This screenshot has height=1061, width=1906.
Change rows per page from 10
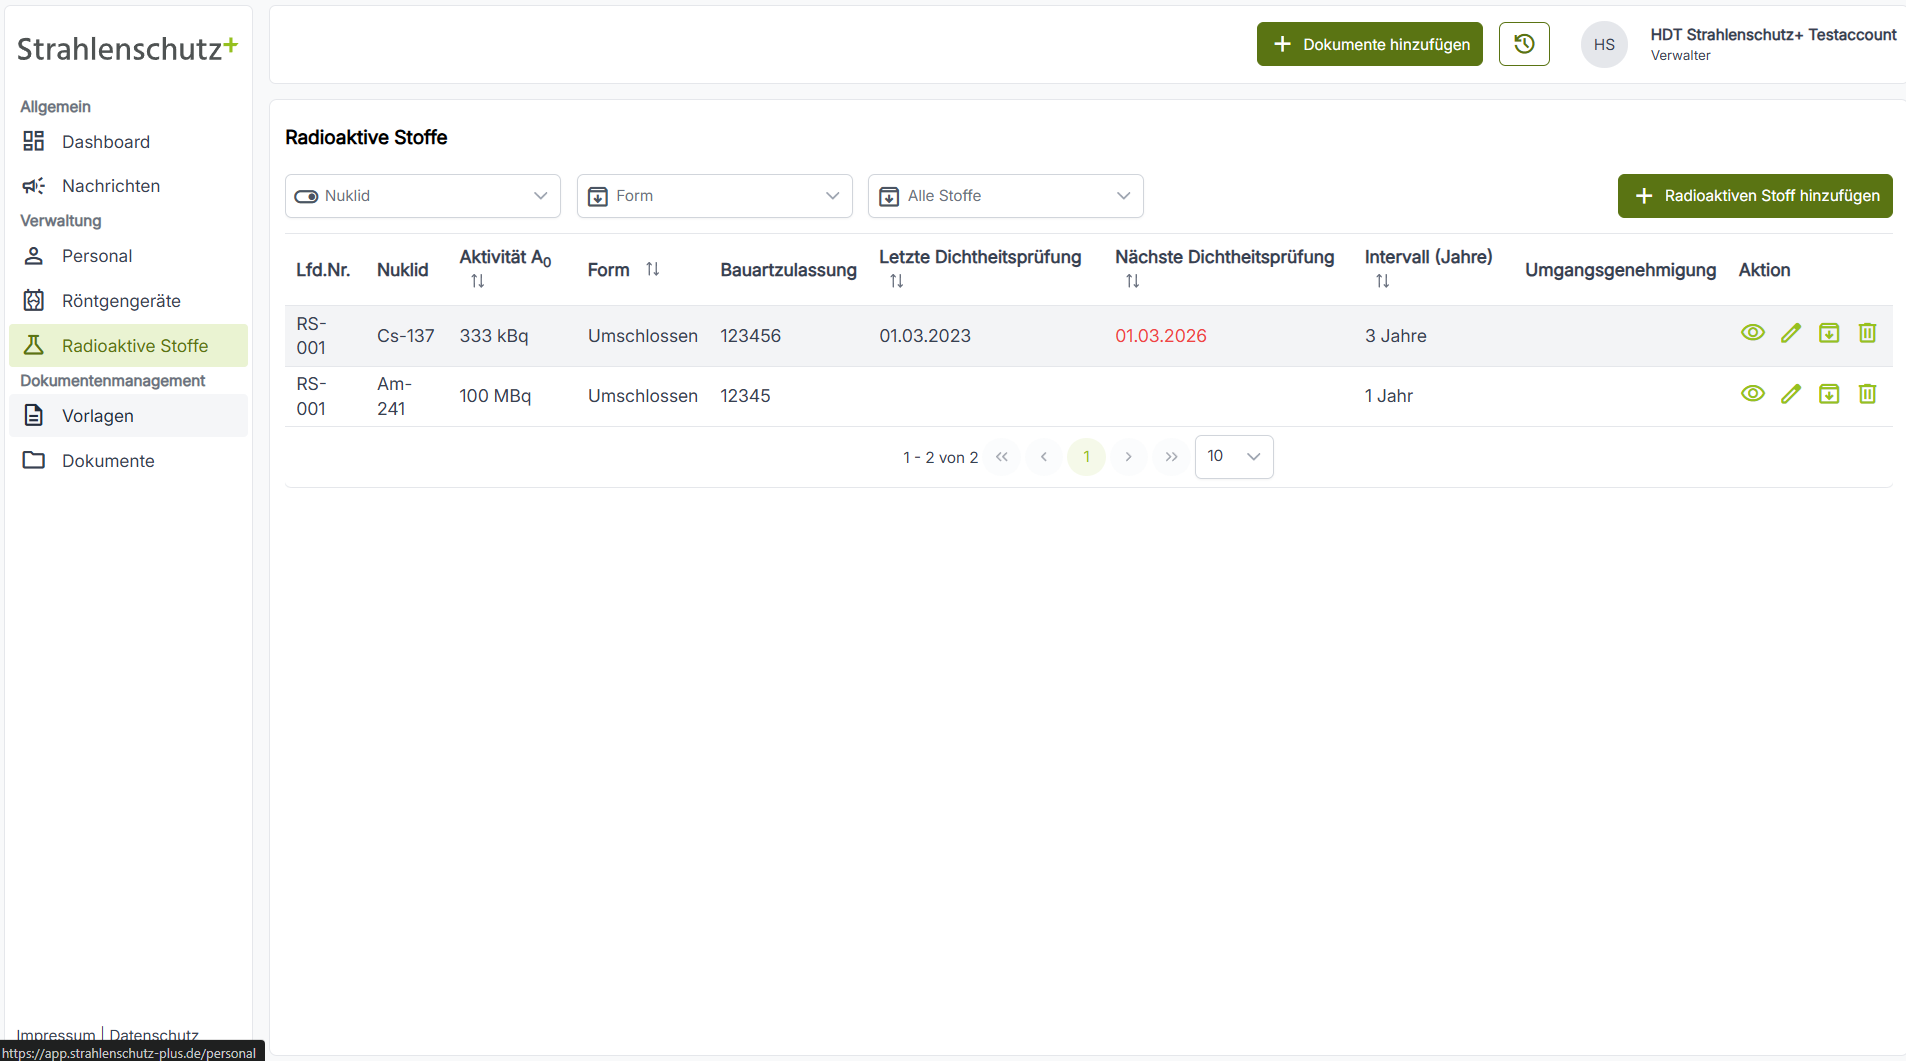1234,457
